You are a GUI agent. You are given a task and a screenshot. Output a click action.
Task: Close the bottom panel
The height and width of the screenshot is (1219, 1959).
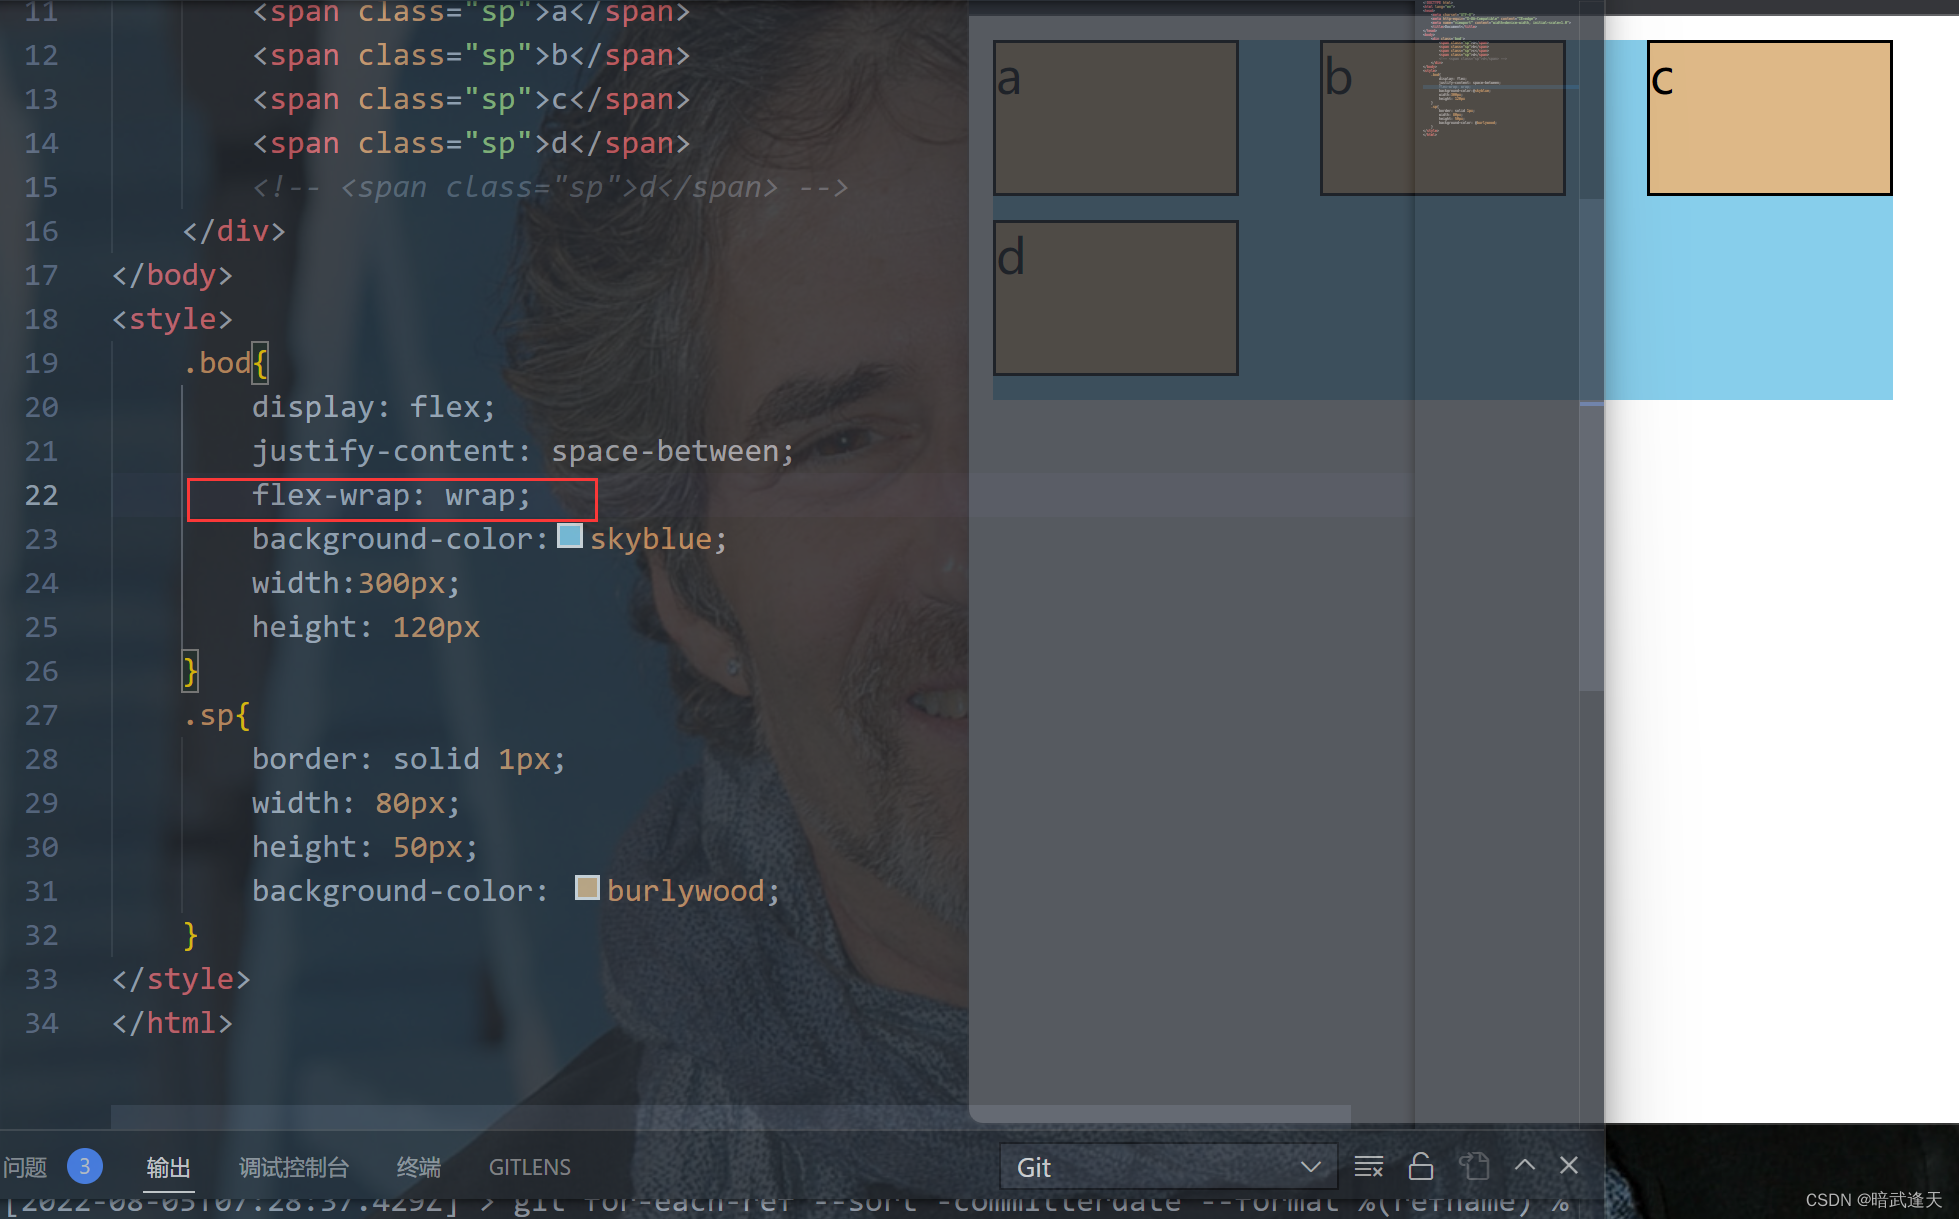tap(1569, 1165)
